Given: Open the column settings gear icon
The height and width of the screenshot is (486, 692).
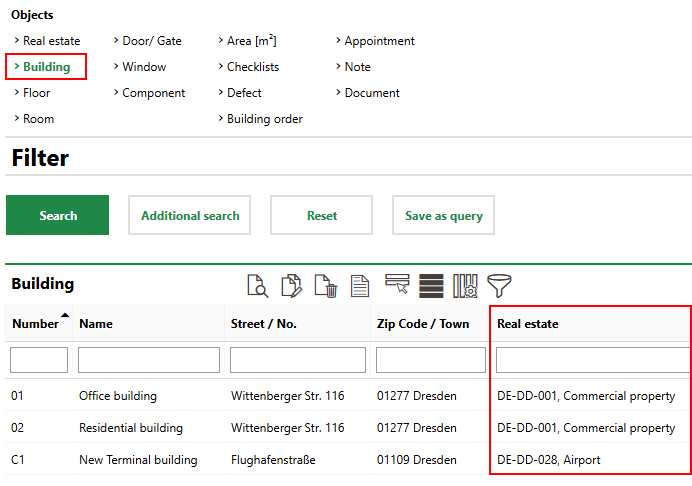Looking at the screenshot, I should click(465, 285).
